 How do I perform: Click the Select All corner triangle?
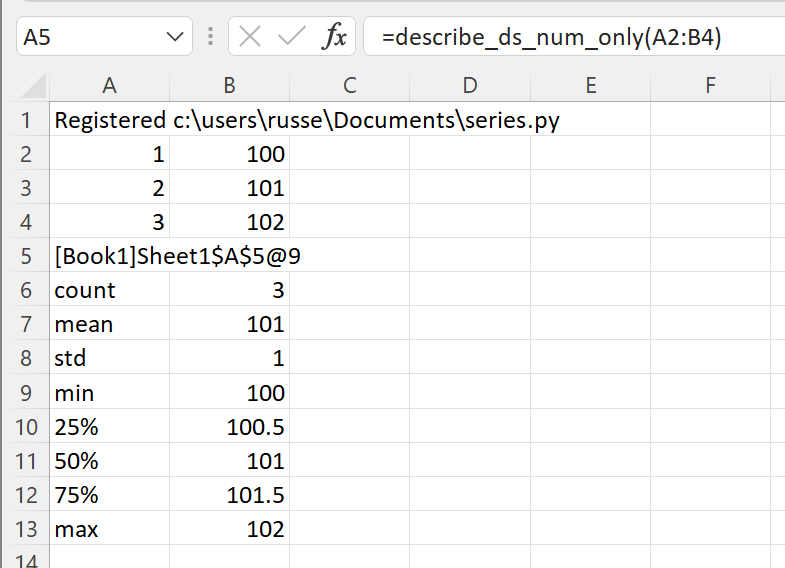(x=34, y=86)
